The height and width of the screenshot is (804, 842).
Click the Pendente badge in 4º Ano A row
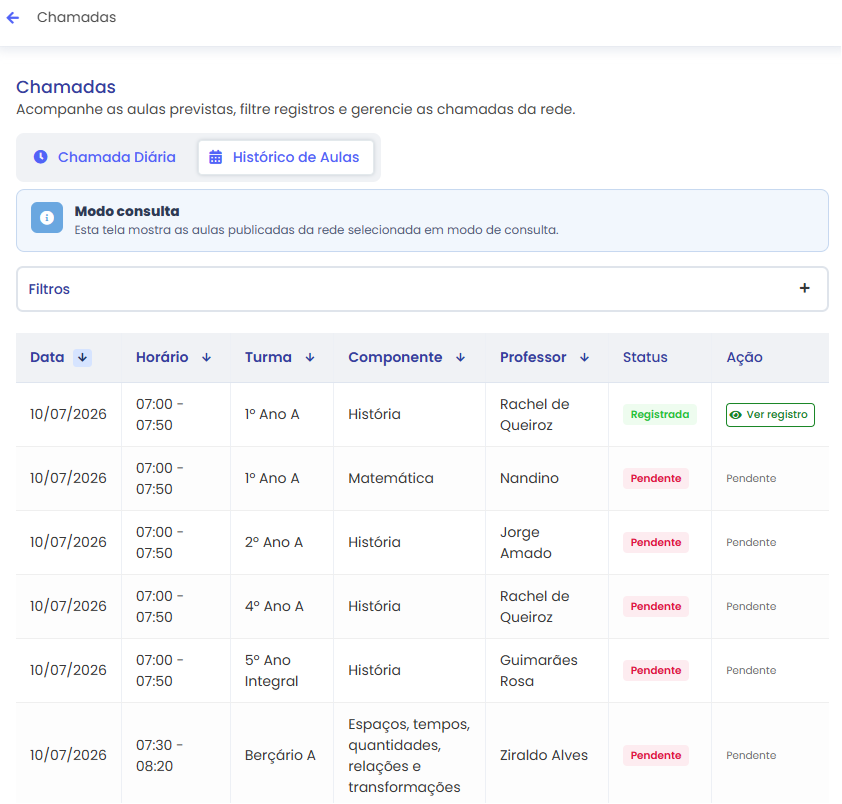656,606
